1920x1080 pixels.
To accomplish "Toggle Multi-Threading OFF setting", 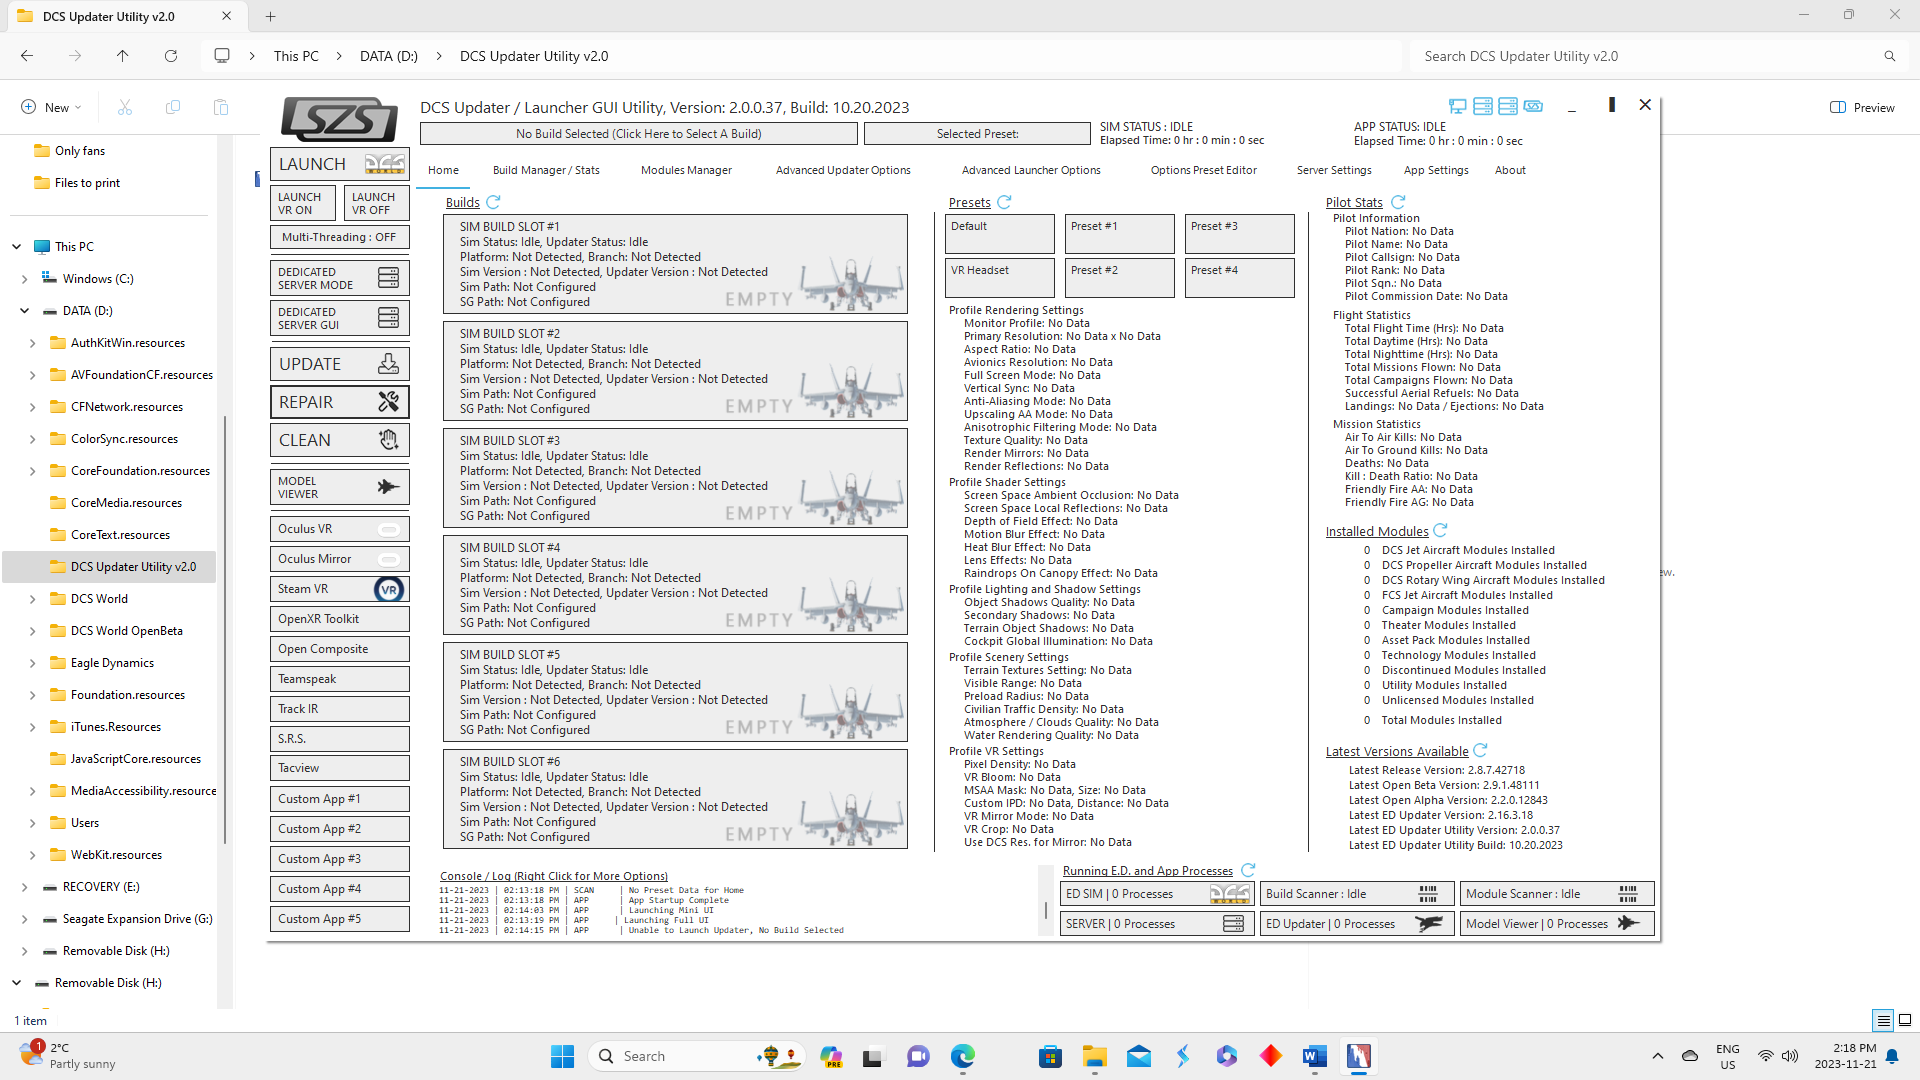I will point(339,237).
